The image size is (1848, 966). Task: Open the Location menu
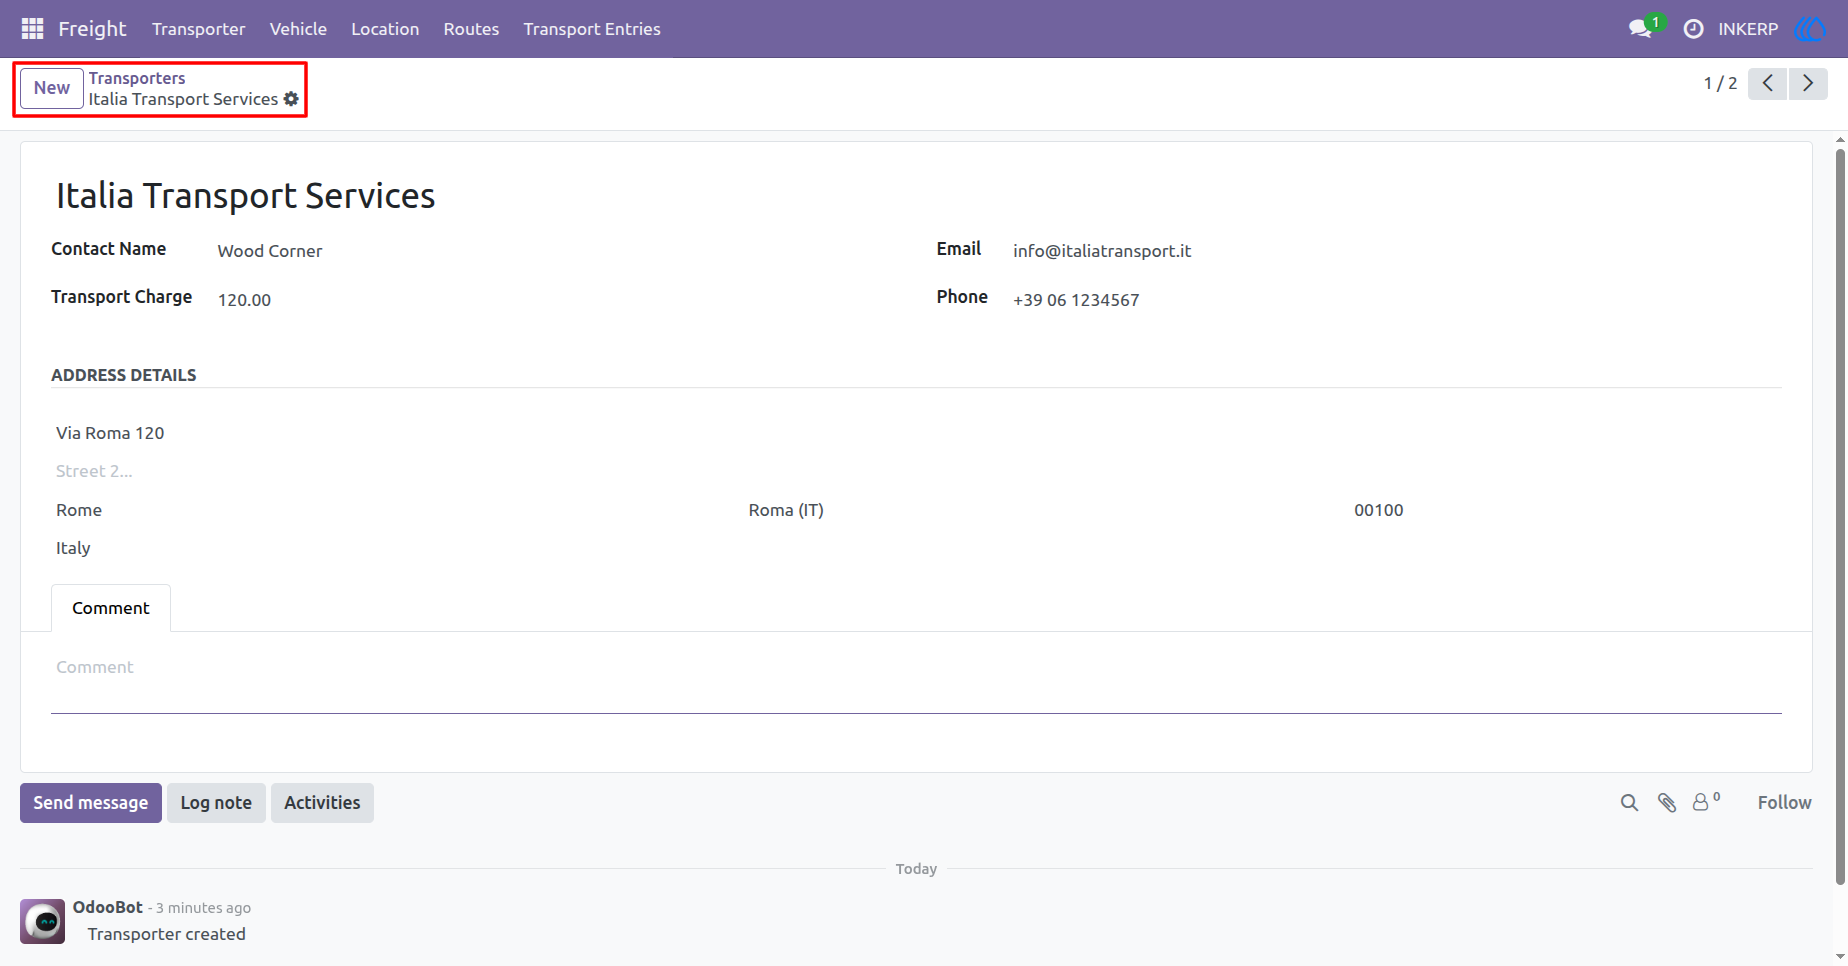(385, 29)
